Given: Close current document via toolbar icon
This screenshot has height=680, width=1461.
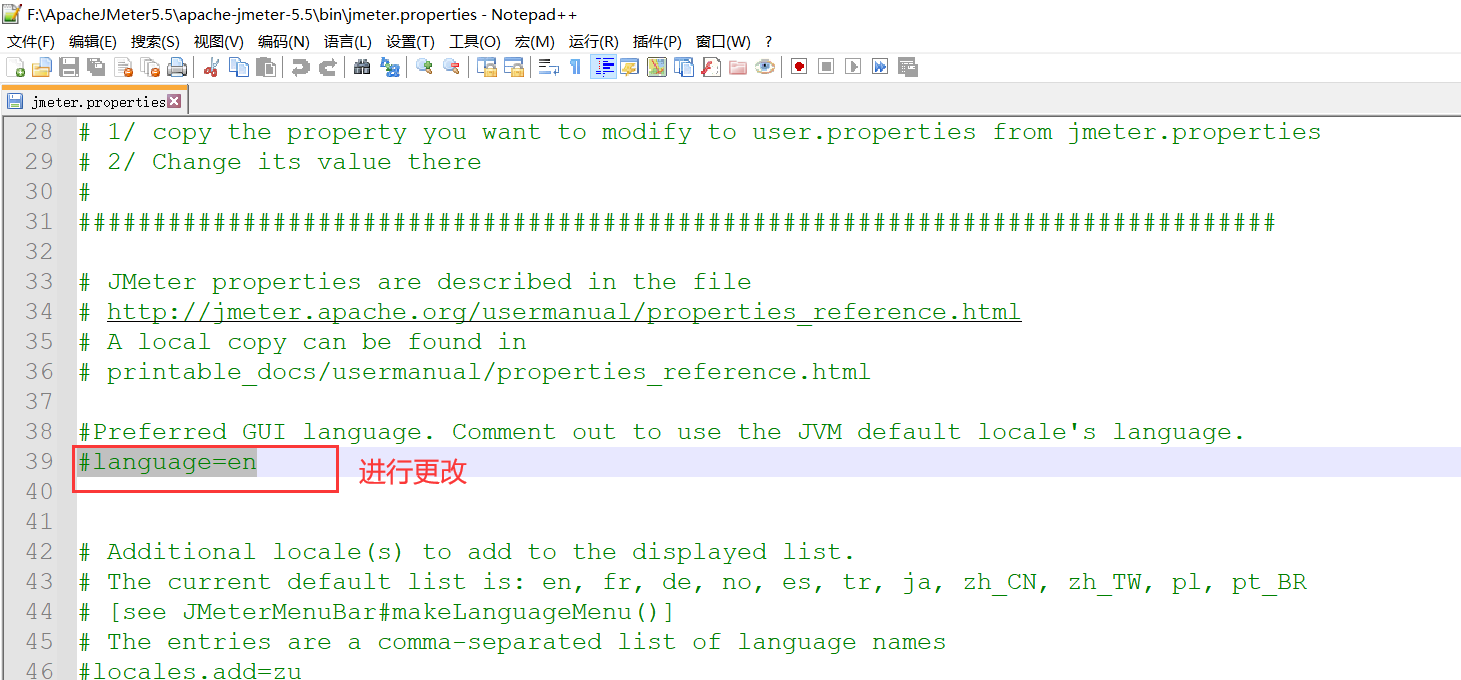Looking at the screenshot, I should (x=124, y=67).
